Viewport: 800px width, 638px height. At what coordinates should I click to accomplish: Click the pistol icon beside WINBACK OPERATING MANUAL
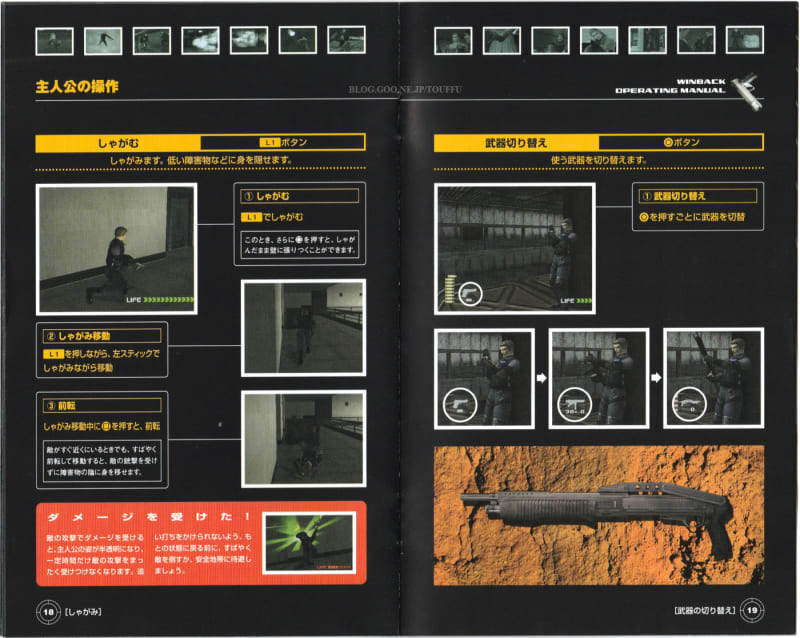(x=748, y=91)
